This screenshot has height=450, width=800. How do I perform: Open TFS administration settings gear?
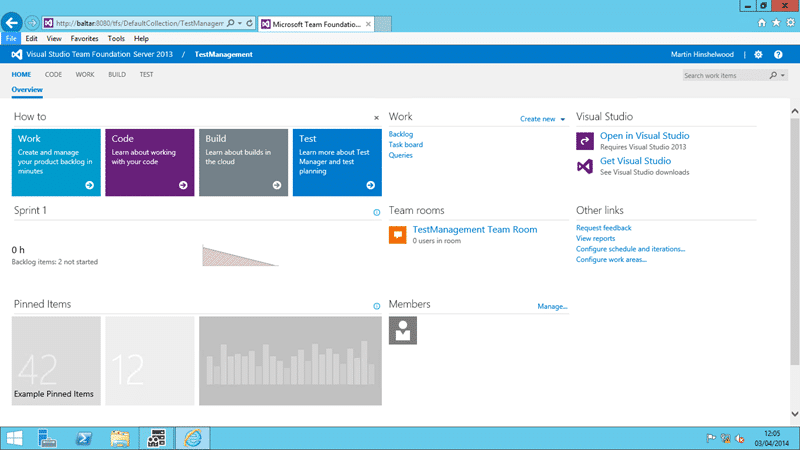758,55
